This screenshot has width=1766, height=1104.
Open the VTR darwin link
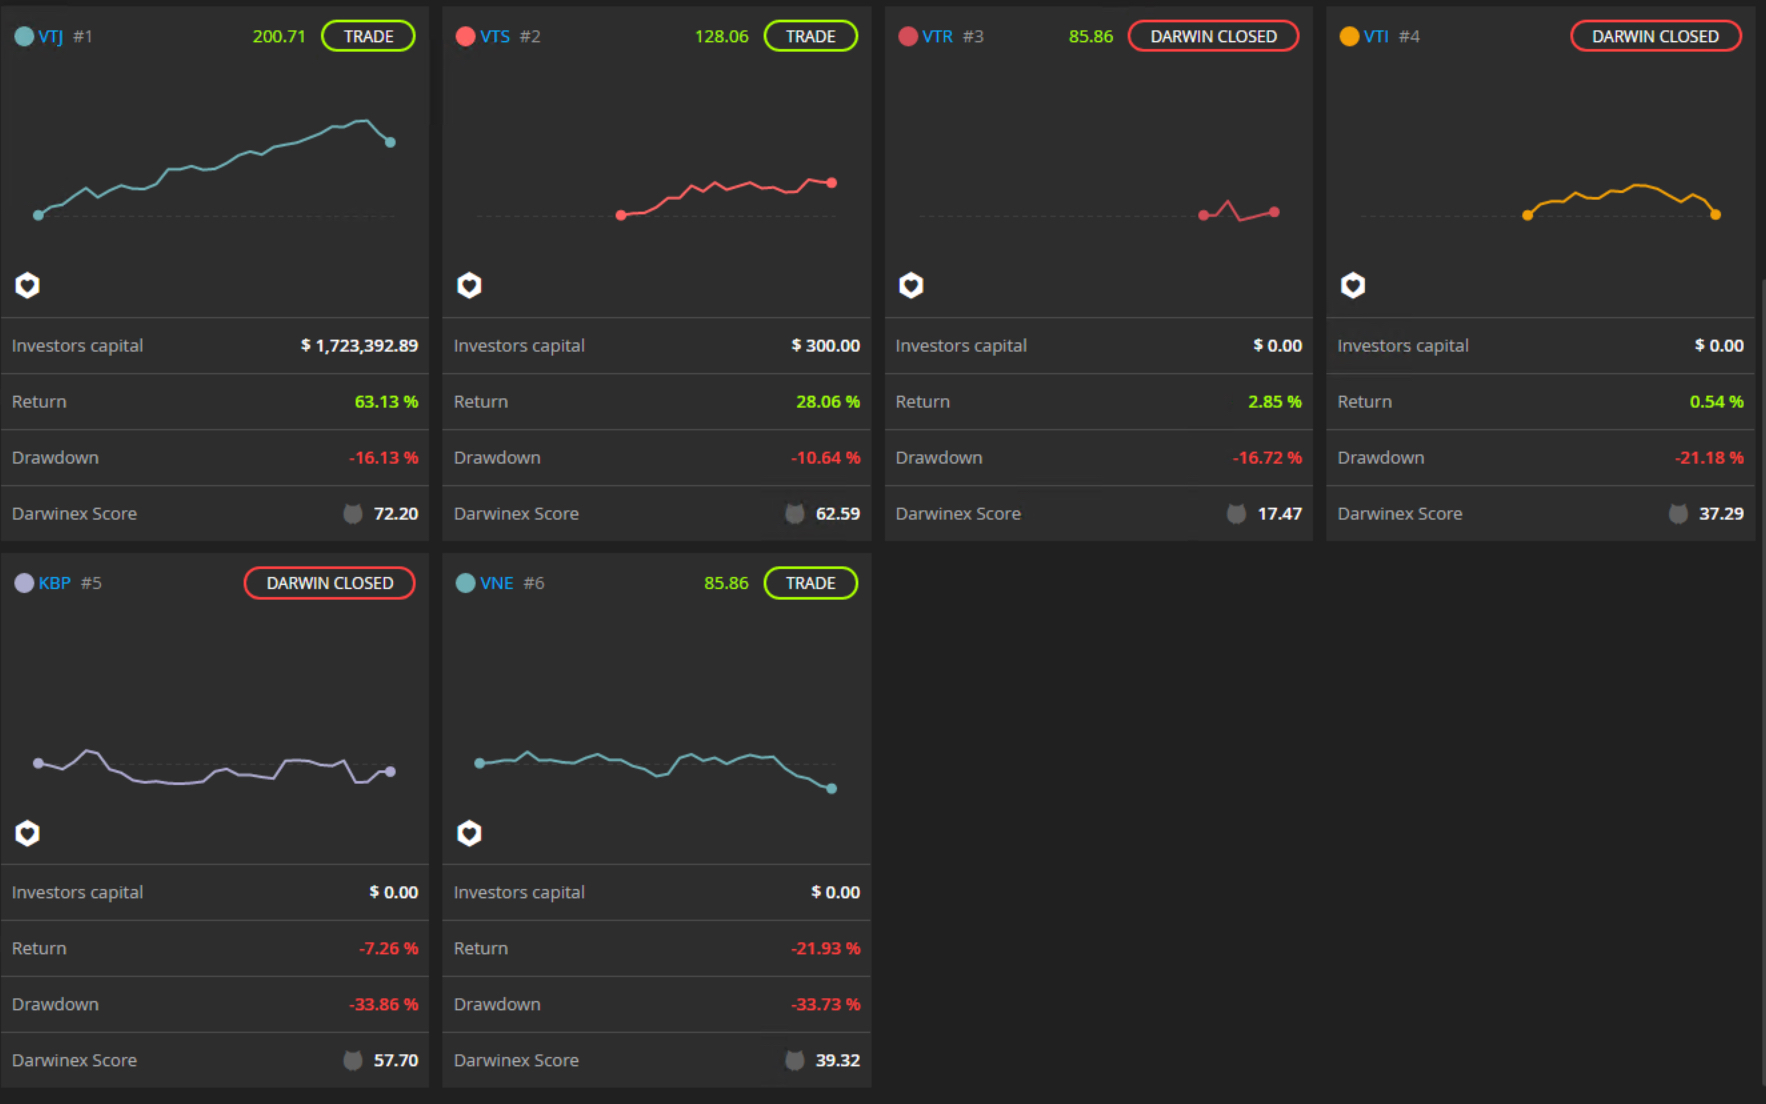(x=937, y=37)
